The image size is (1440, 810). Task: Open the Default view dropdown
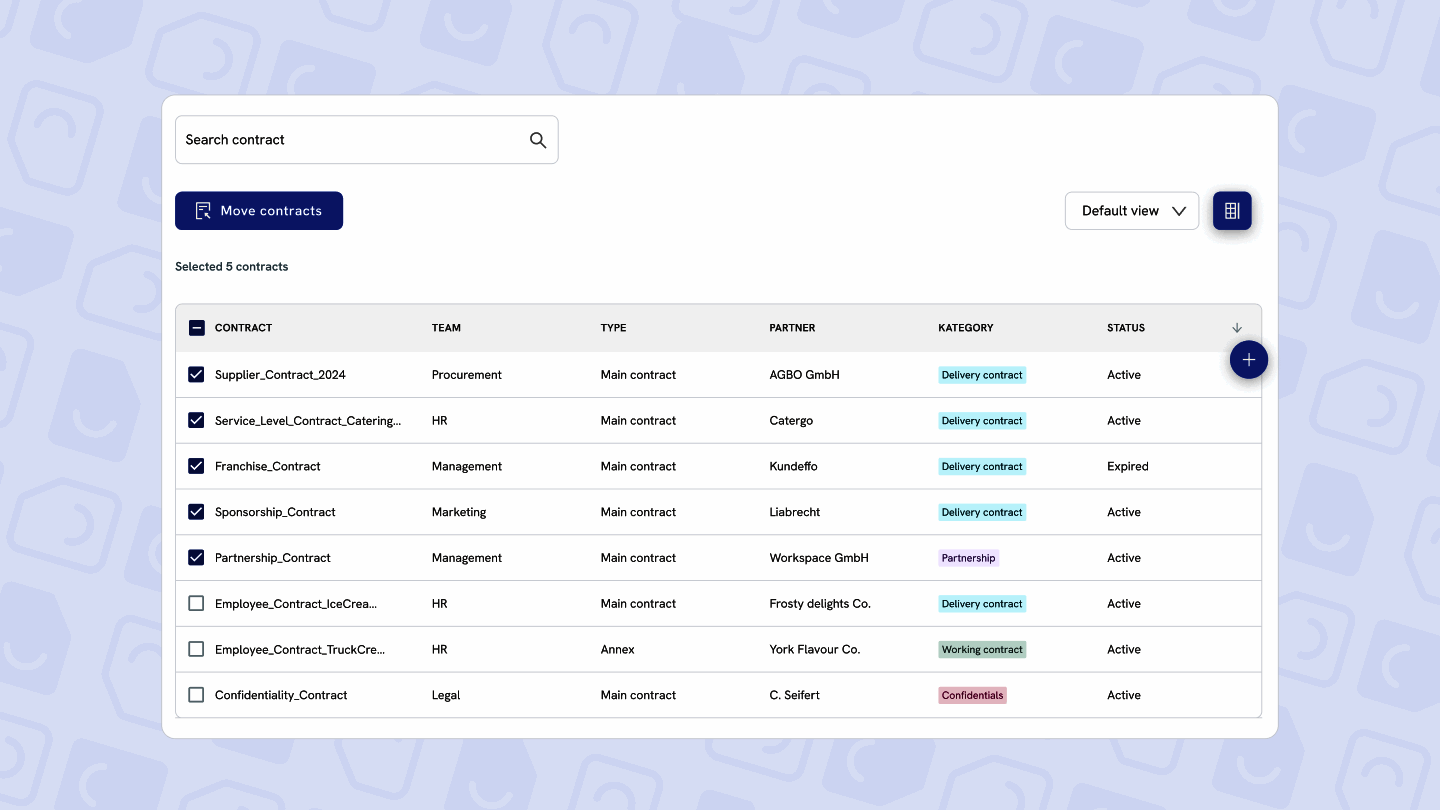point(1131,210)
